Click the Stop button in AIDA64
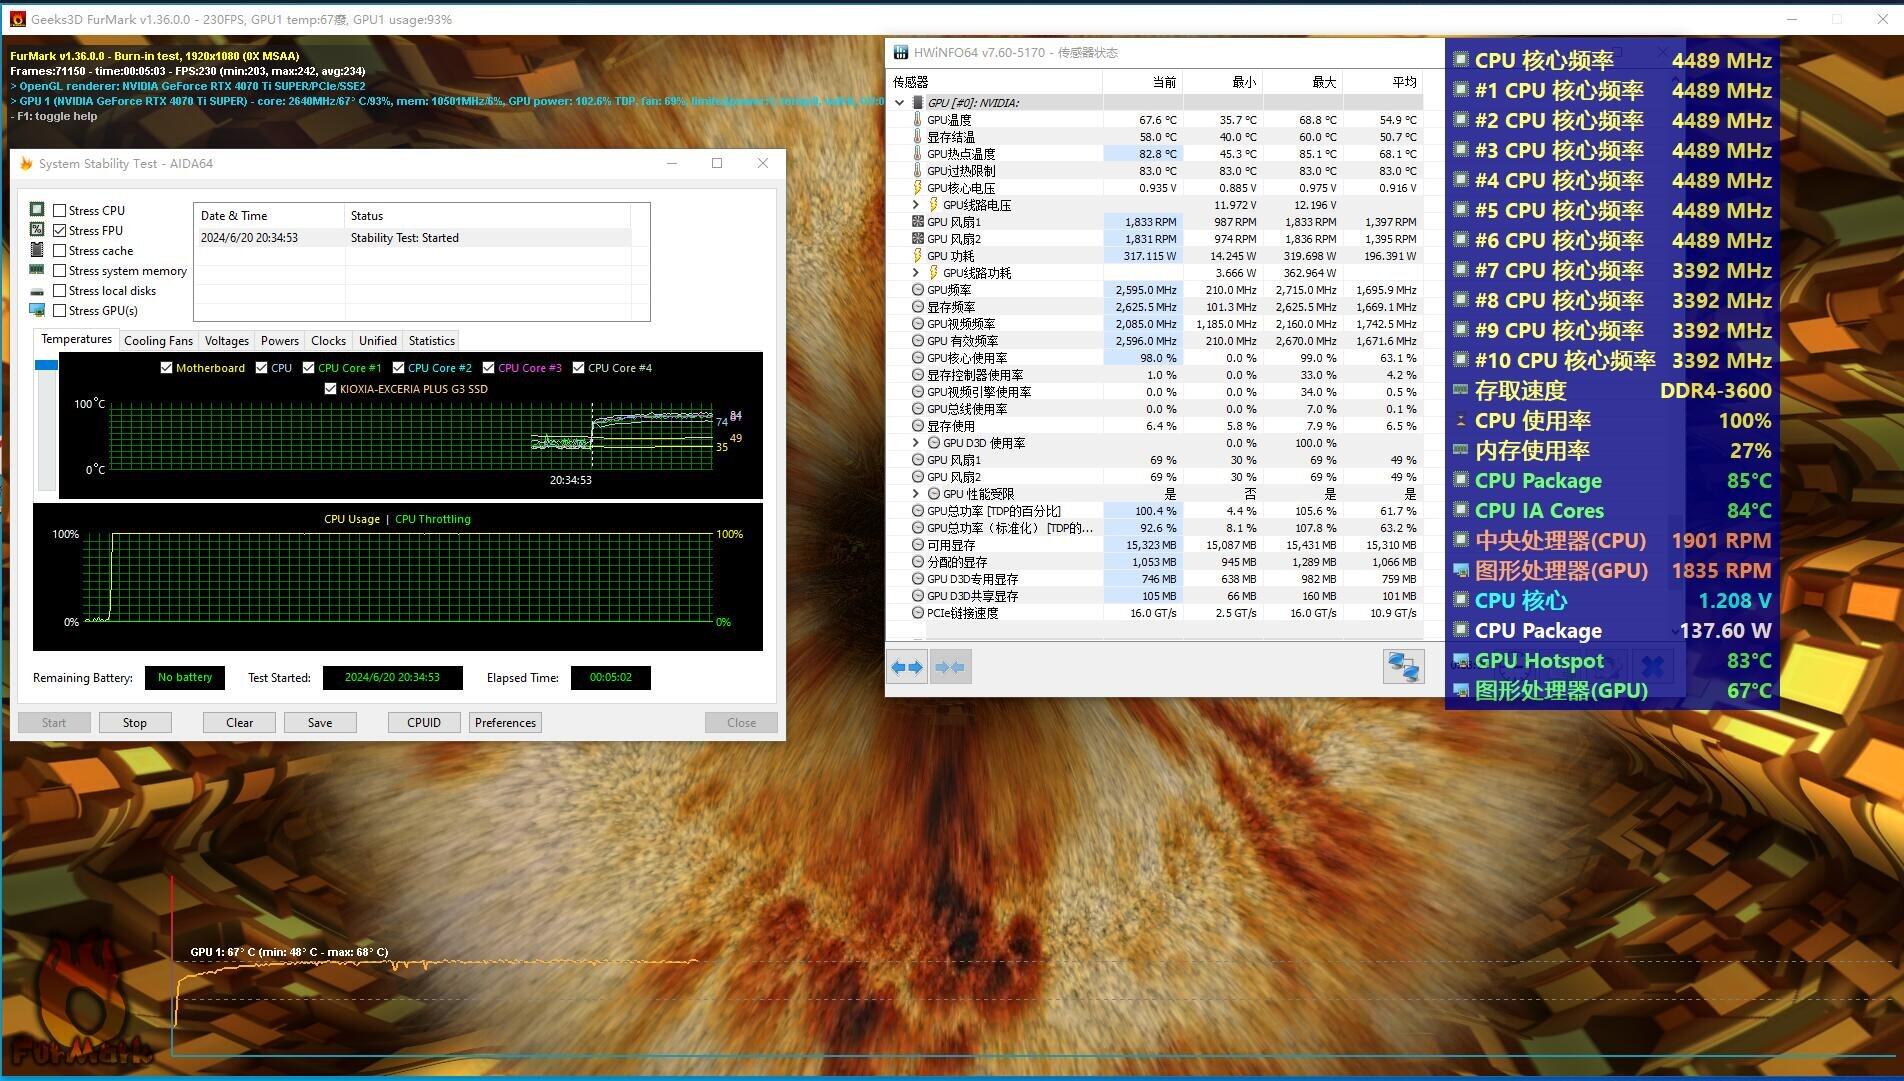This screenshot has width=1904, height=1081. 135,722
